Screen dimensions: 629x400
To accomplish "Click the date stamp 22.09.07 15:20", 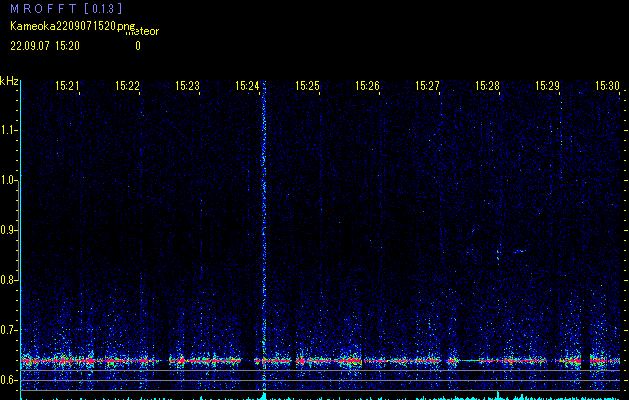I will pos(45,46).
